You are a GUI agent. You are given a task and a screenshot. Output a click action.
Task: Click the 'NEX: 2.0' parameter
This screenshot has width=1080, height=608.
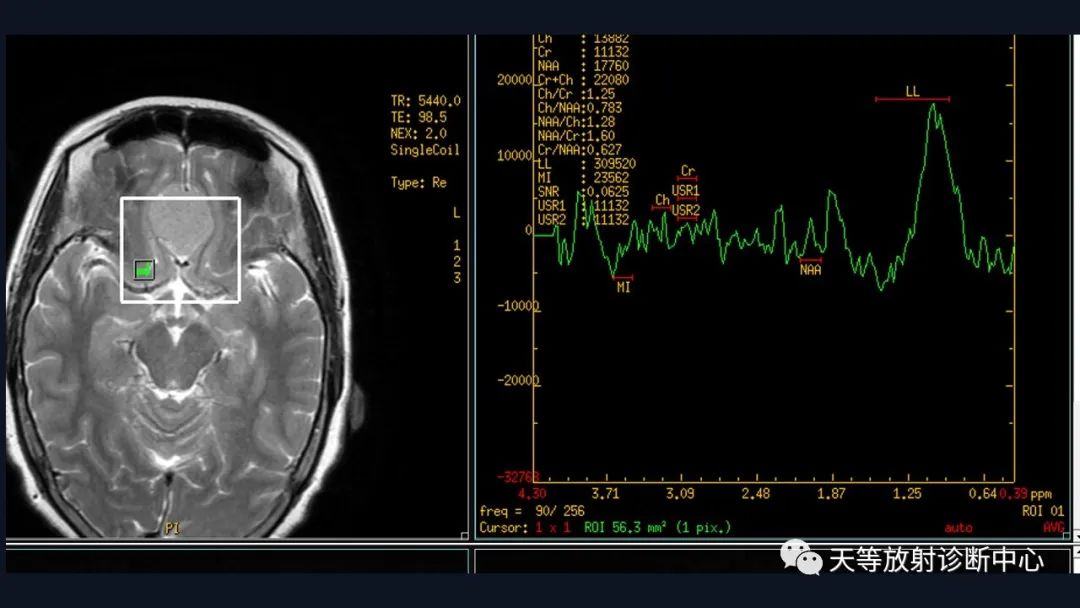pos(418,134)
